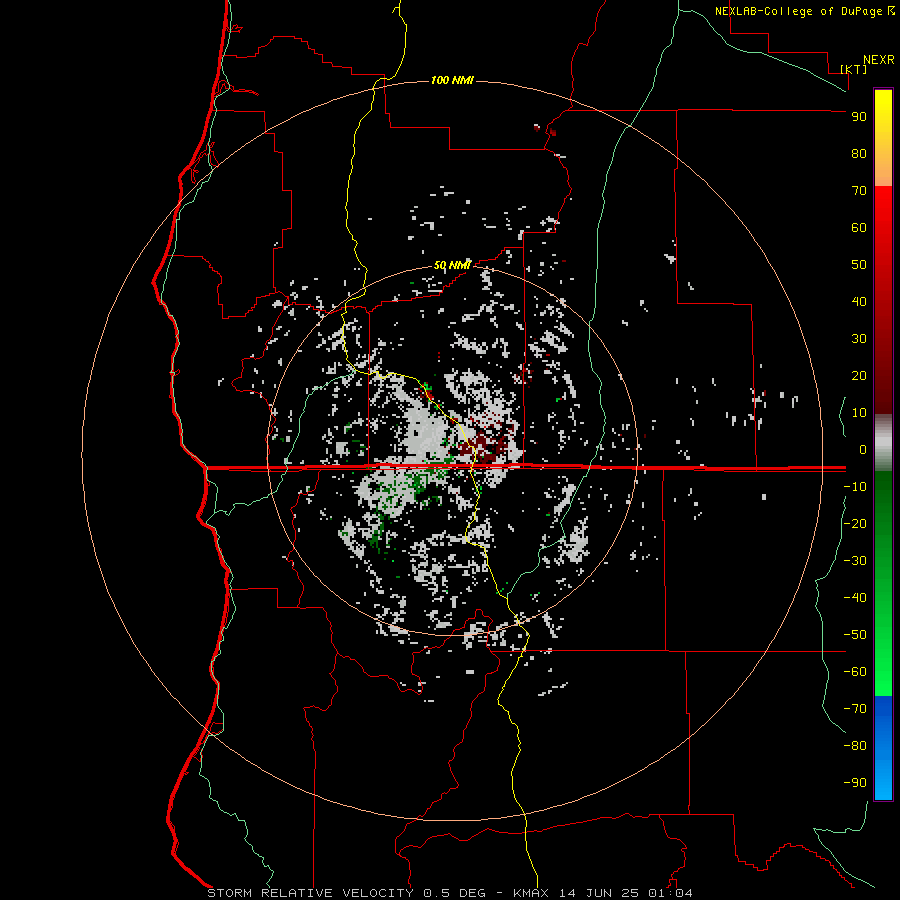
Task: Select the 60 value on the velocity scale
Action: (x=859, y=227)
